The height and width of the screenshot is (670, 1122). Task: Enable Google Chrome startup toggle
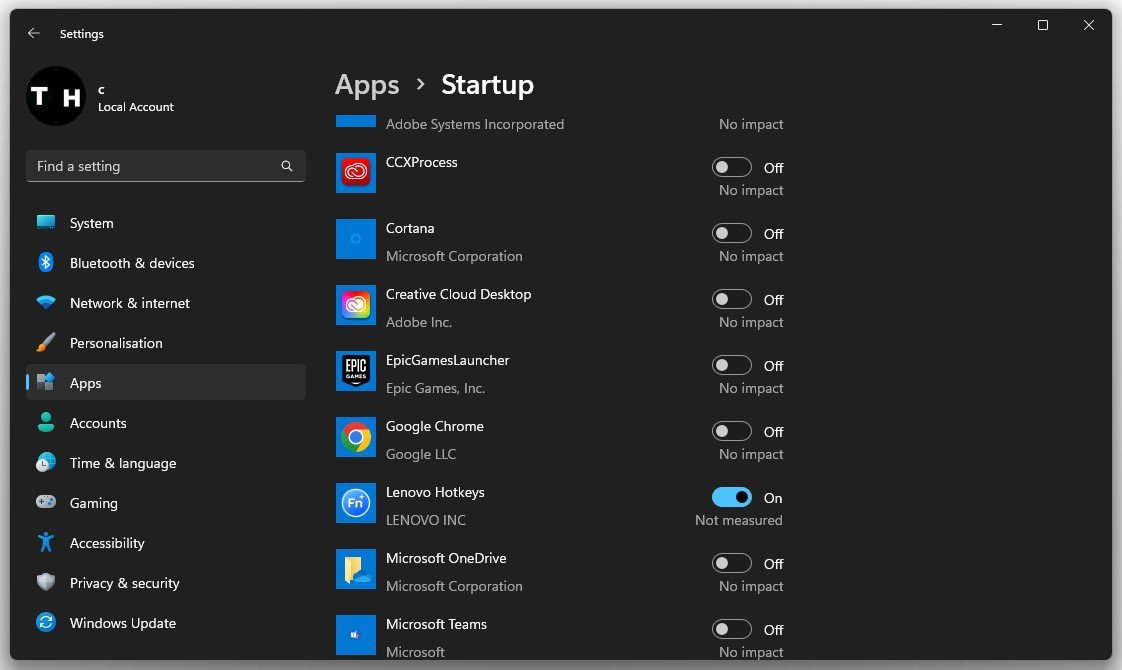[731, 431]
